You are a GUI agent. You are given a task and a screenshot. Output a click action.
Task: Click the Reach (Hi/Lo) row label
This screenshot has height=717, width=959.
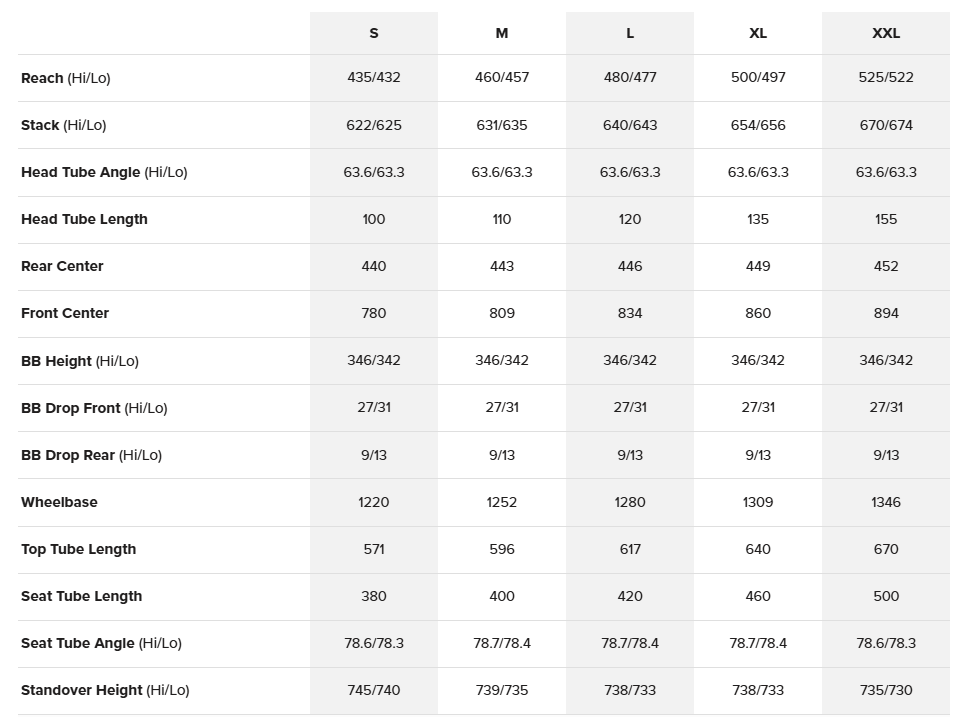point(65,78)
